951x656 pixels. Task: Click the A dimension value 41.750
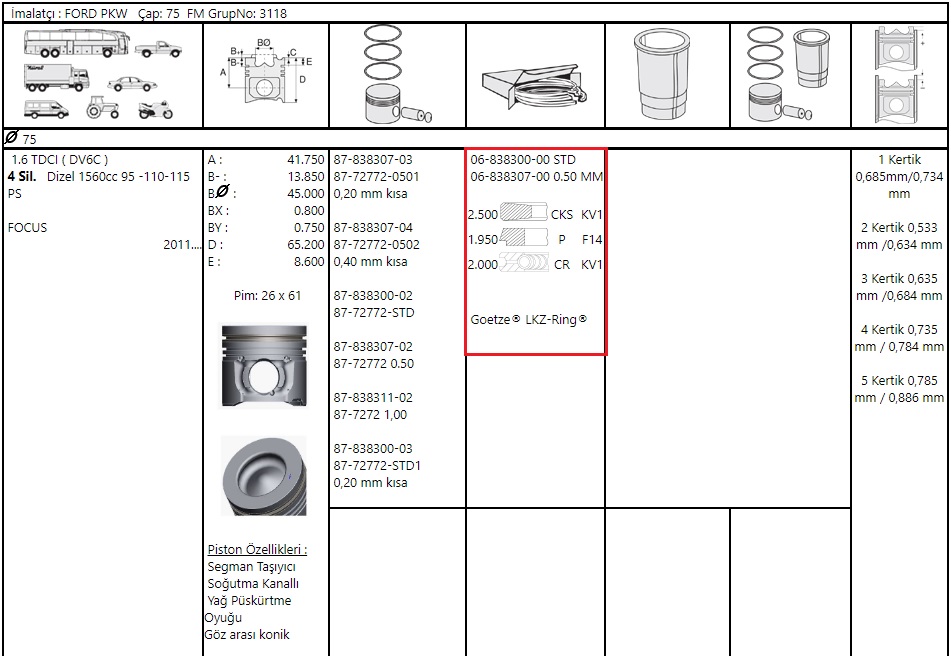306,160
